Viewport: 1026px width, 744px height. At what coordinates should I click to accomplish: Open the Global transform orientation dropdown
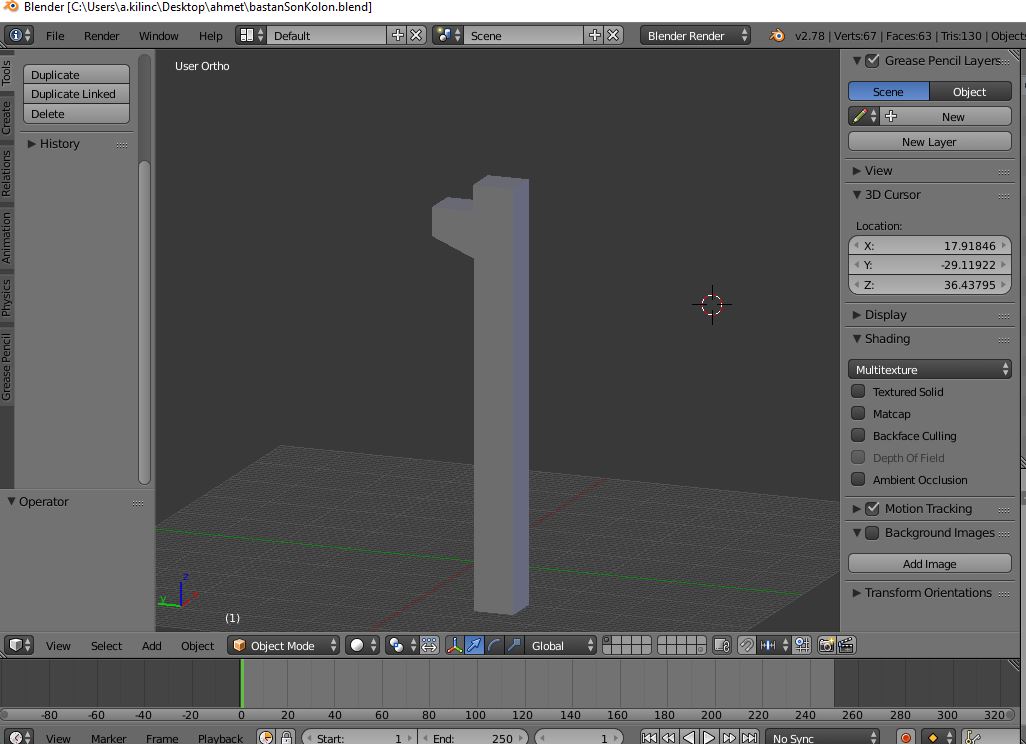[556, 645]
